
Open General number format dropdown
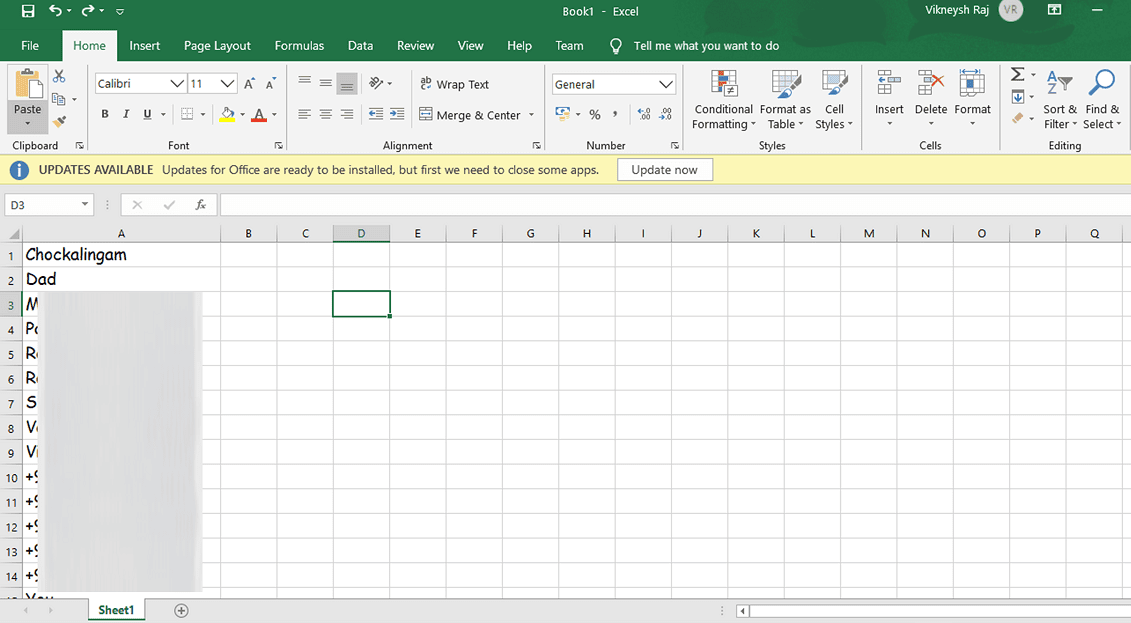666,84
